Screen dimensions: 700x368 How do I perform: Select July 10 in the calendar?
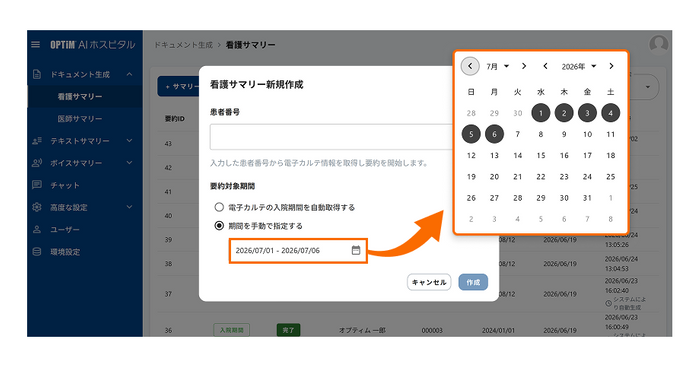click(587, 134)
